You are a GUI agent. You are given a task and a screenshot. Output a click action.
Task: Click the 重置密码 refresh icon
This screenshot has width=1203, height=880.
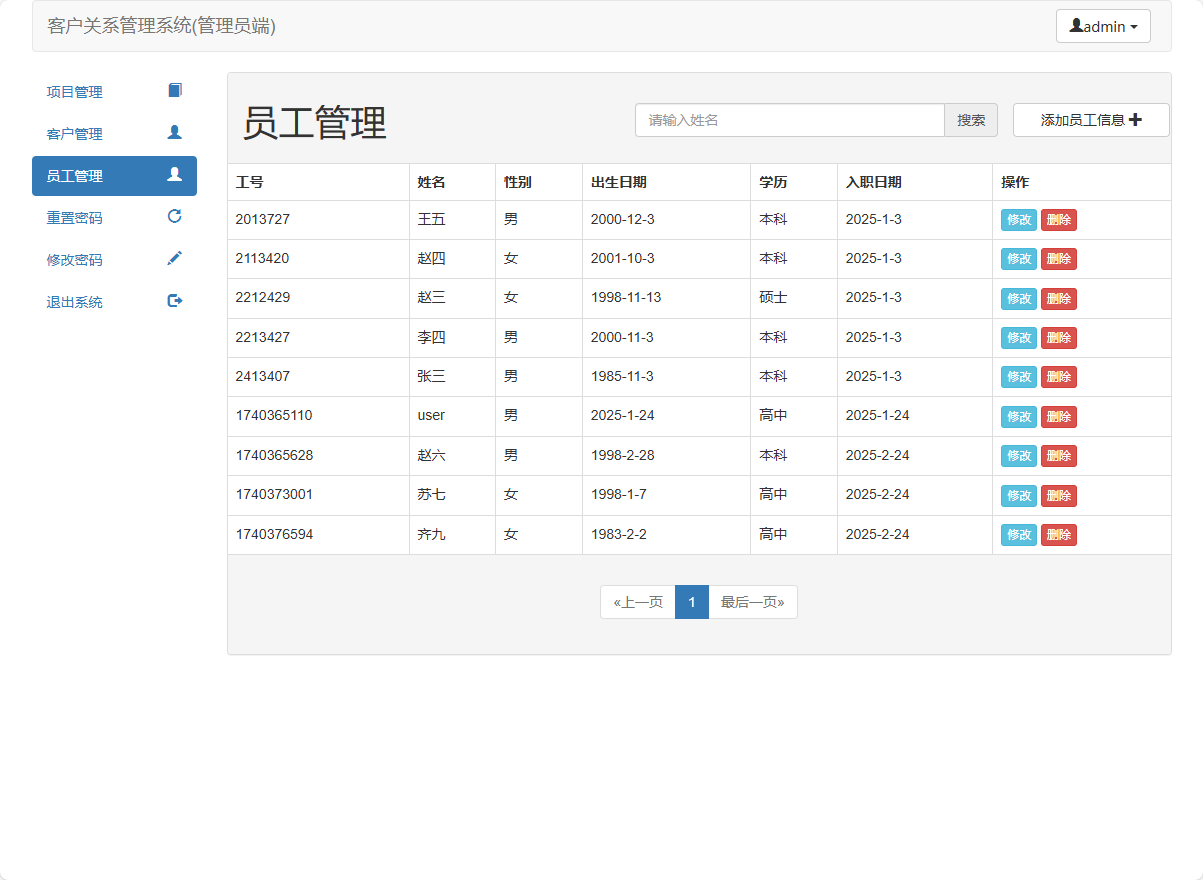pos(174,216)
